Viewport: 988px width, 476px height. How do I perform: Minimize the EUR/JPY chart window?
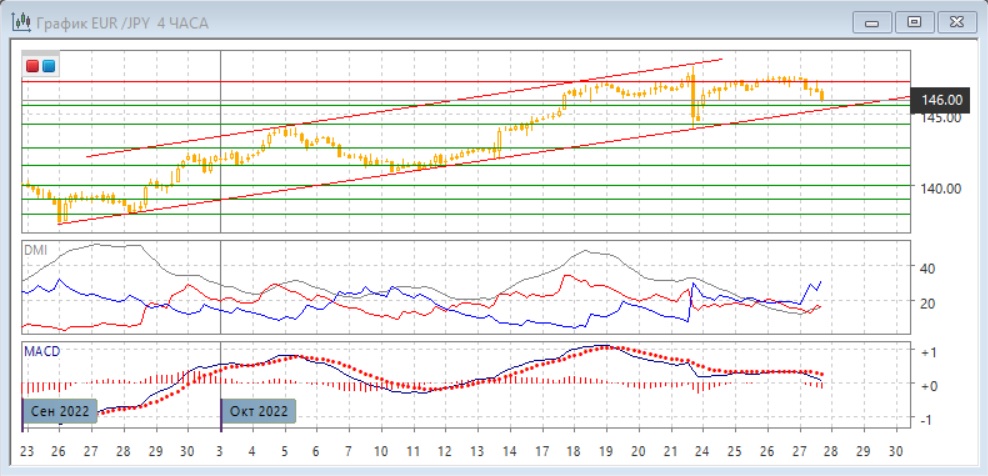pos(872,22)
